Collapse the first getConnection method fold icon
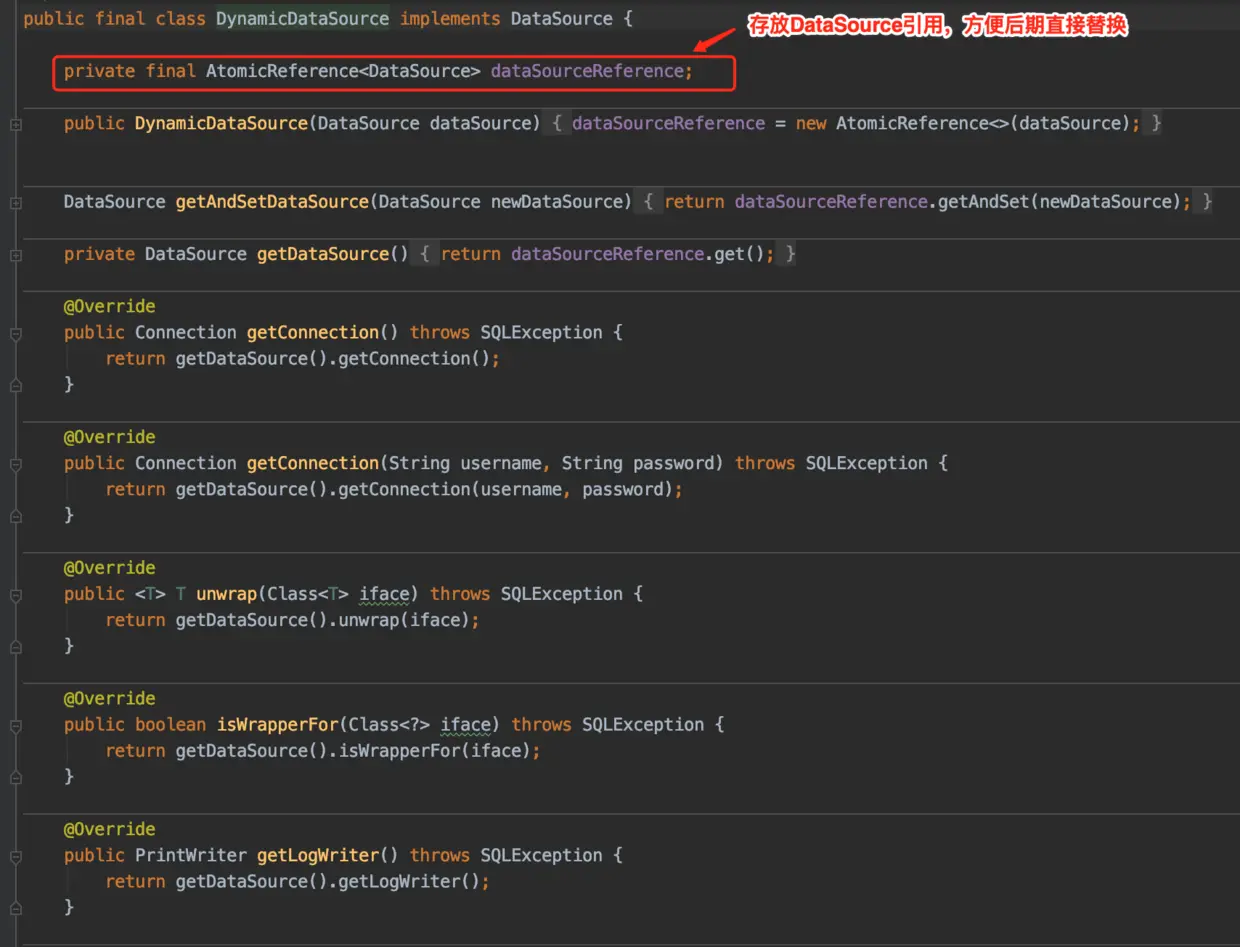The width and height of the screenshot is (1240, 947). tap(14, 332)
